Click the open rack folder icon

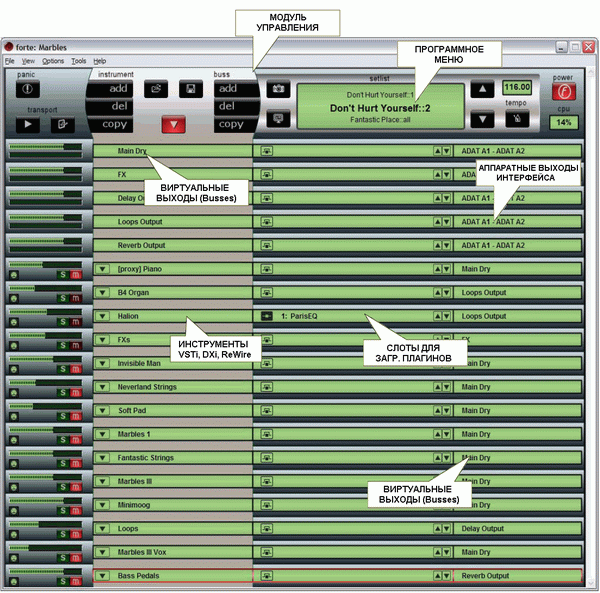tap(156, 89)
